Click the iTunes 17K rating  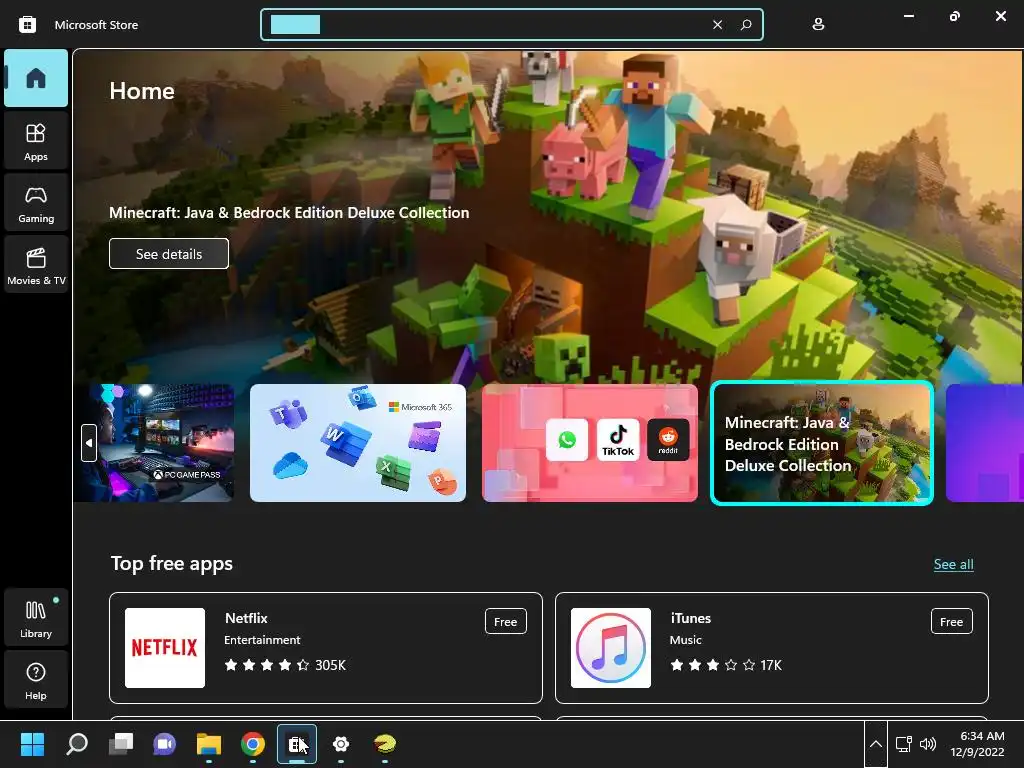[726, 665]
